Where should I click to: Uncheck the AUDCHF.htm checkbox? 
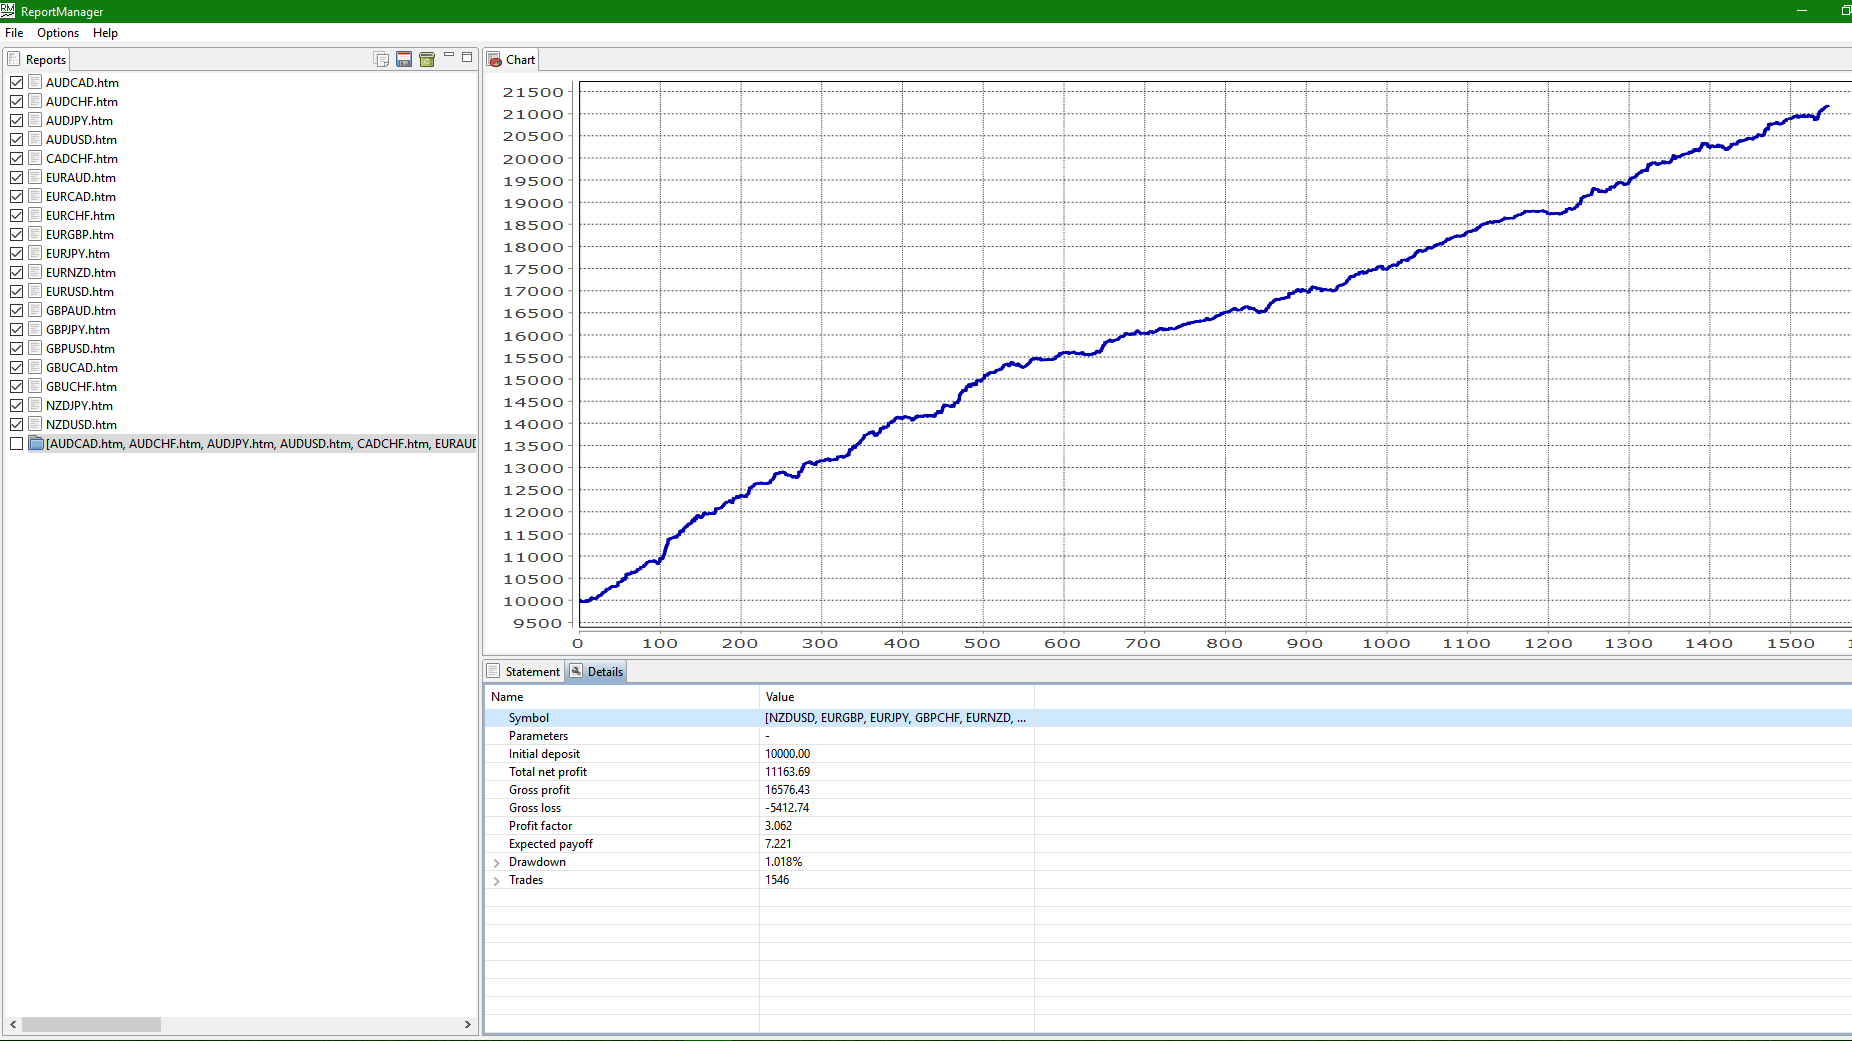(16, 101)
